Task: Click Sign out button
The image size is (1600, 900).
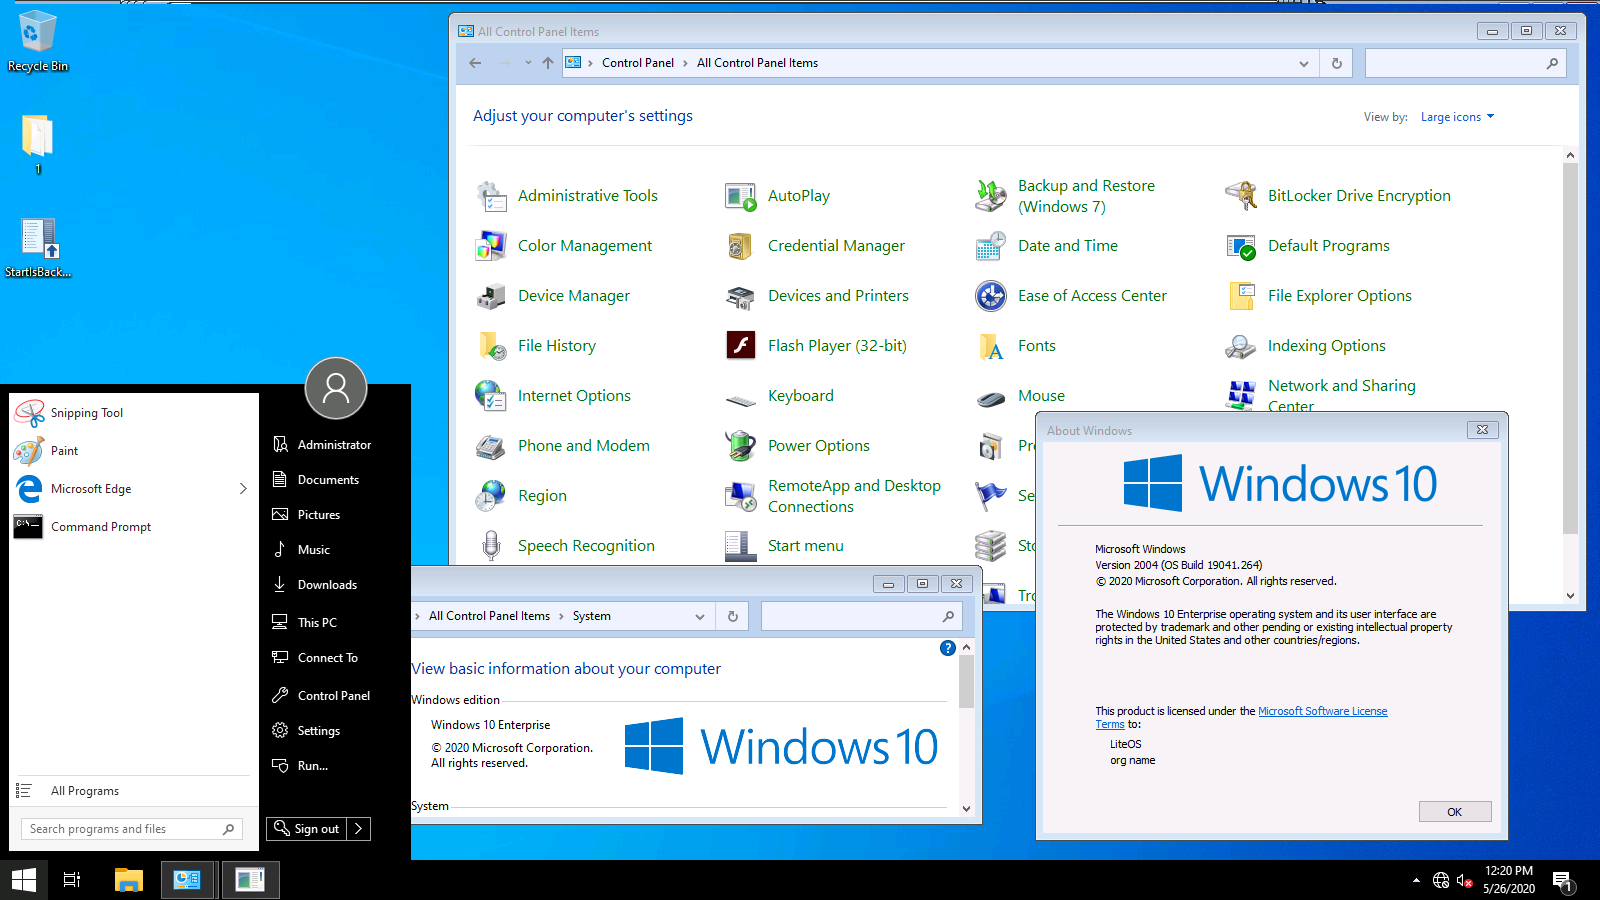Action: 307,829
